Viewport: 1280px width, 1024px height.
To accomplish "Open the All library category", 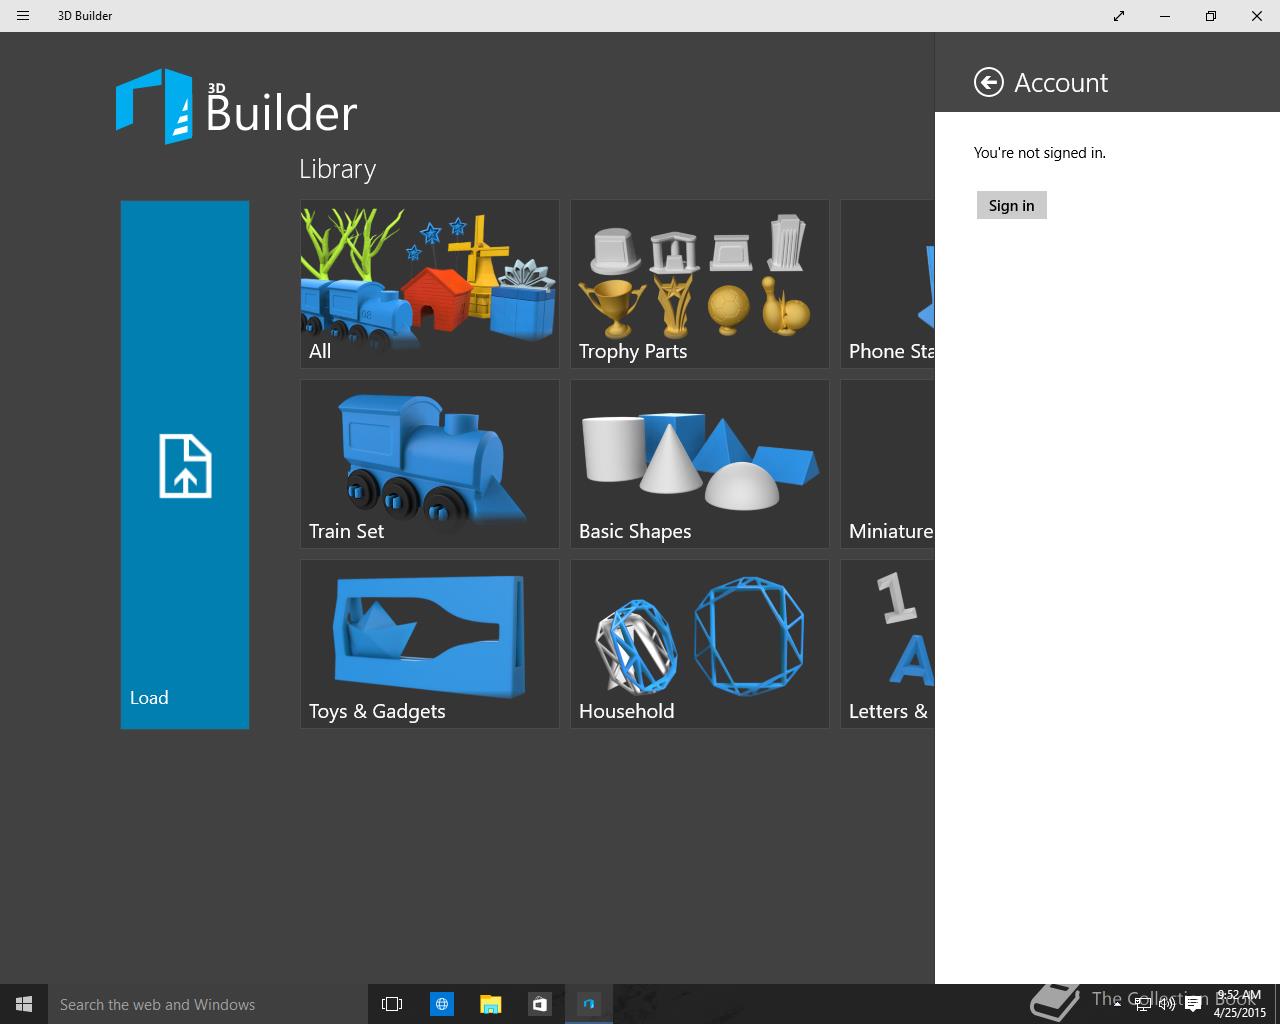I will pyautogui.click(x=430, y=284).
